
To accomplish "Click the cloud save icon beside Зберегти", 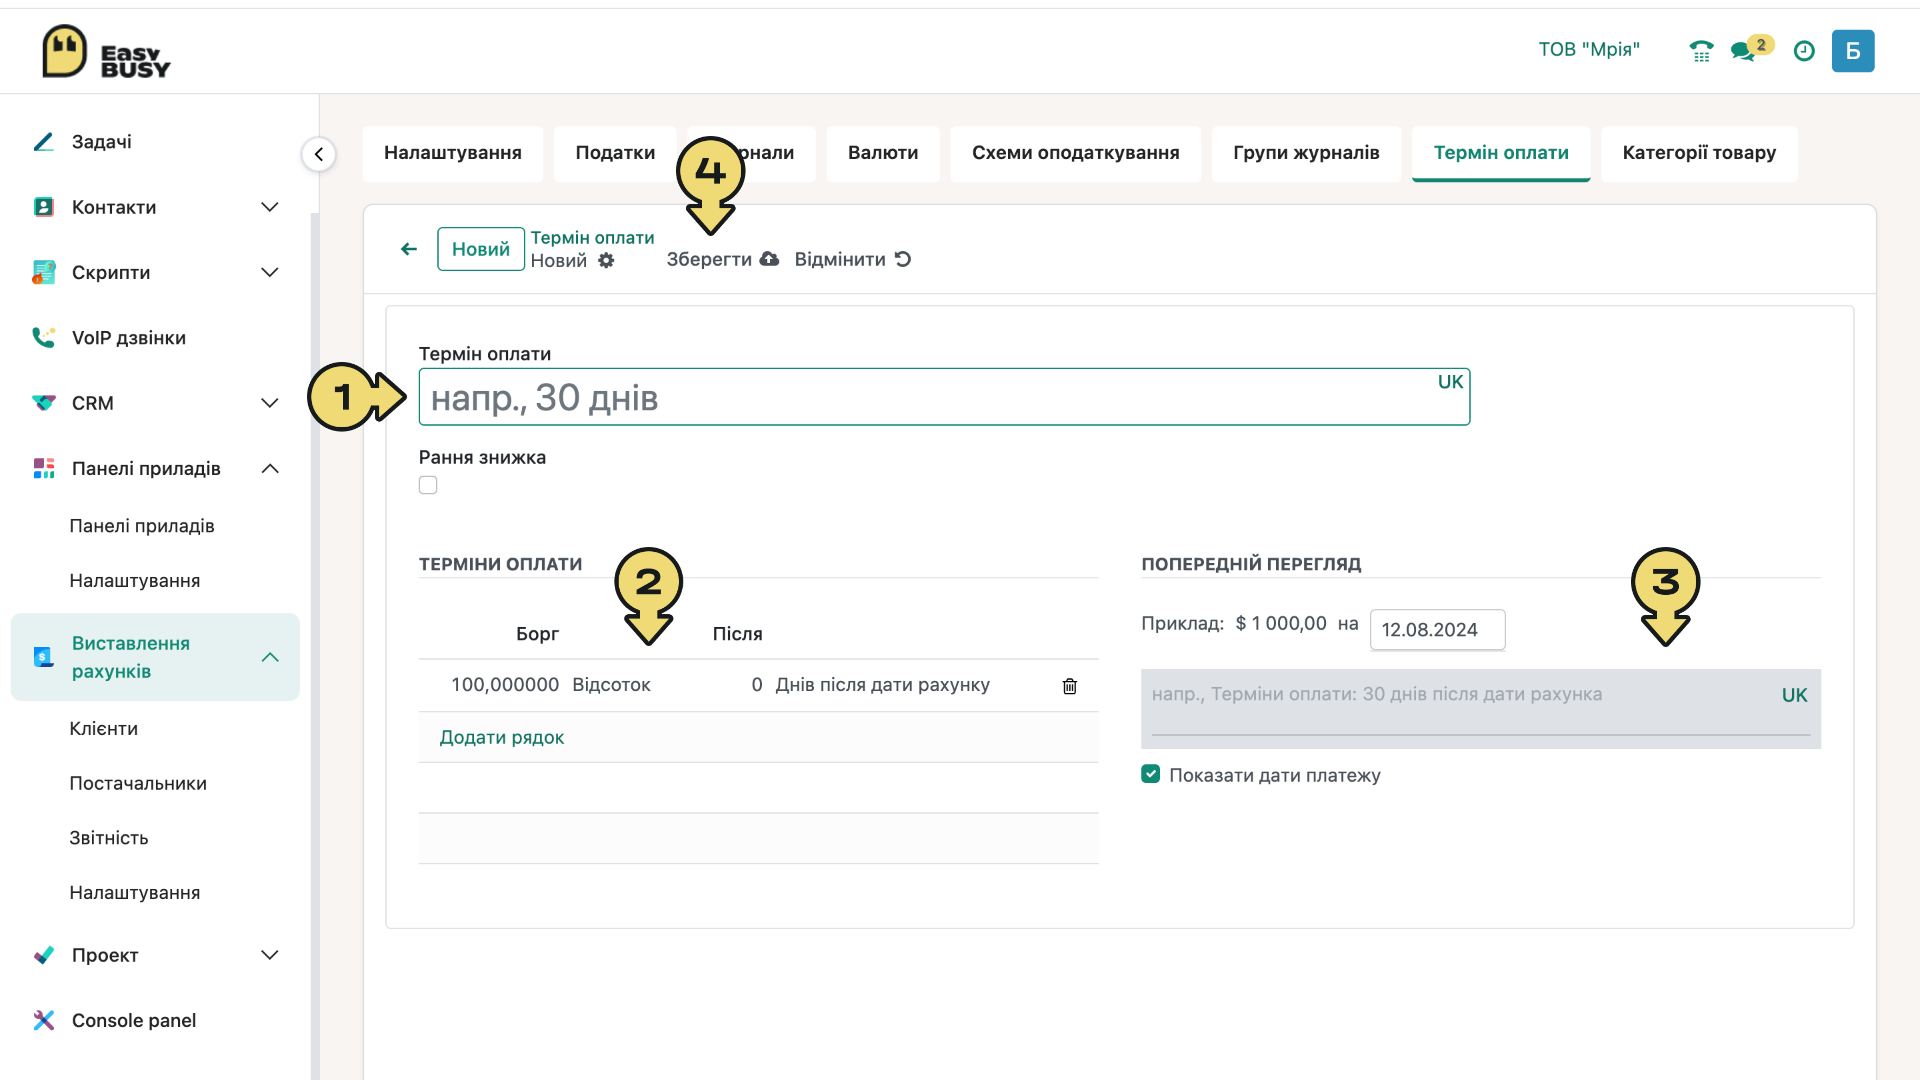I will pyautogui.click(x=769, y=259).
